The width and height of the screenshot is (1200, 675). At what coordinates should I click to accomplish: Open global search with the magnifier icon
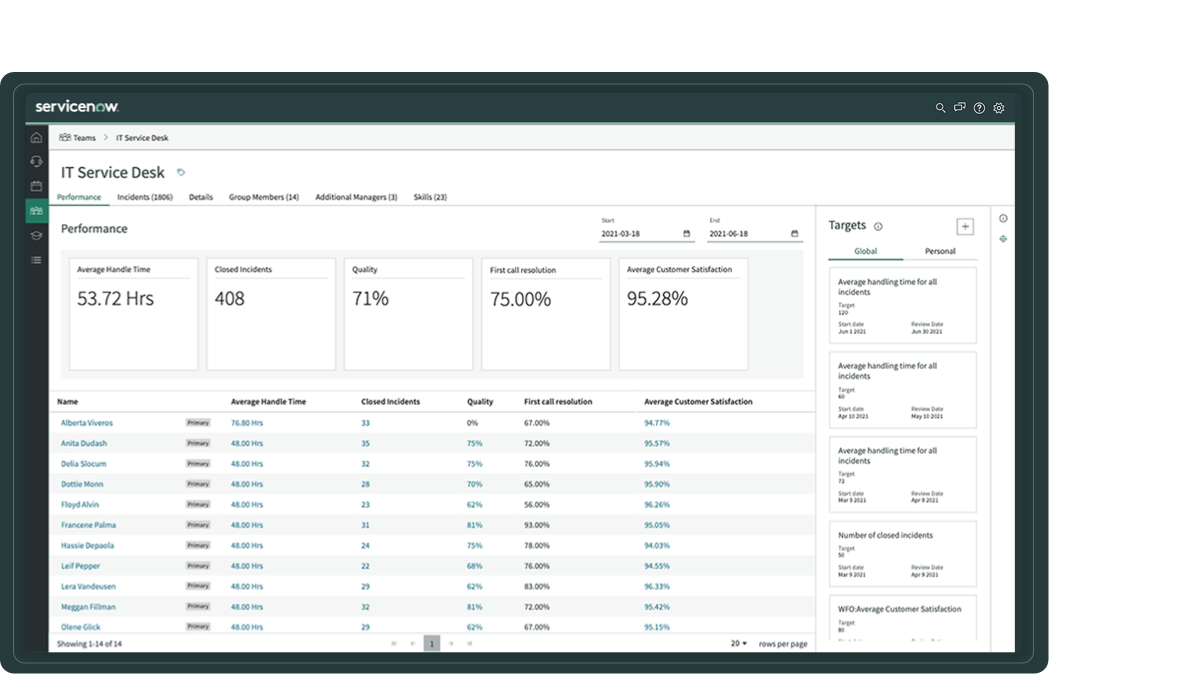(940, 108)
